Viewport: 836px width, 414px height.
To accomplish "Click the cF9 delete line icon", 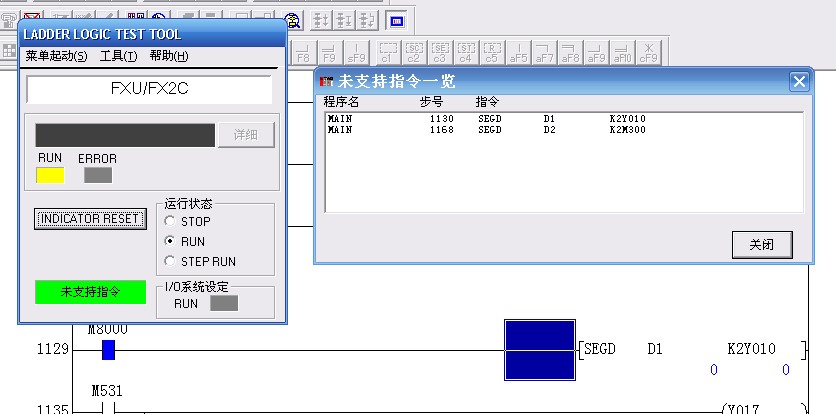I will coord(648,52).
